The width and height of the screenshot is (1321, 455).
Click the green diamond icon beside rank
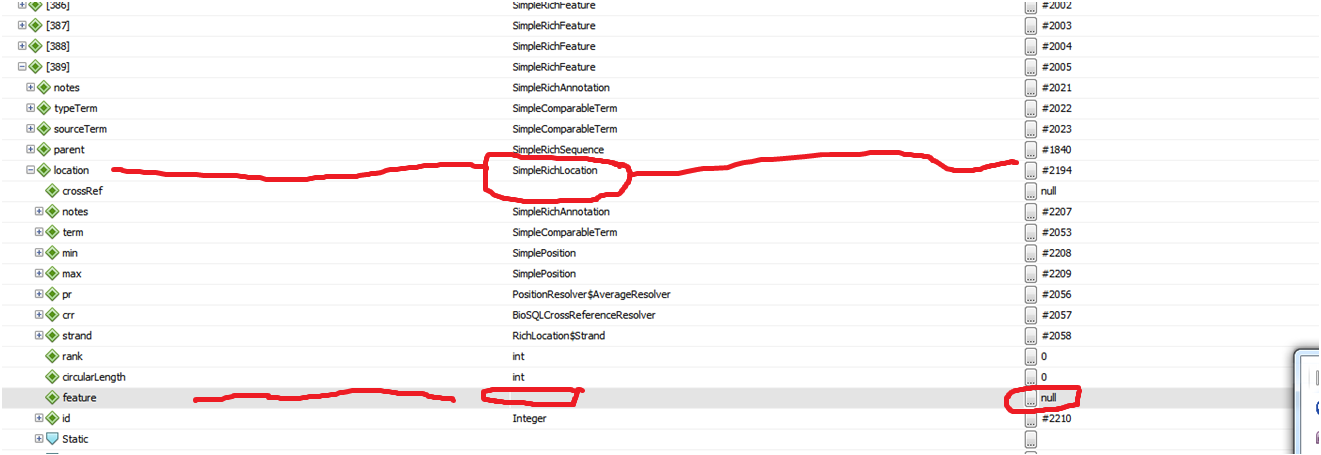[52, 357]
